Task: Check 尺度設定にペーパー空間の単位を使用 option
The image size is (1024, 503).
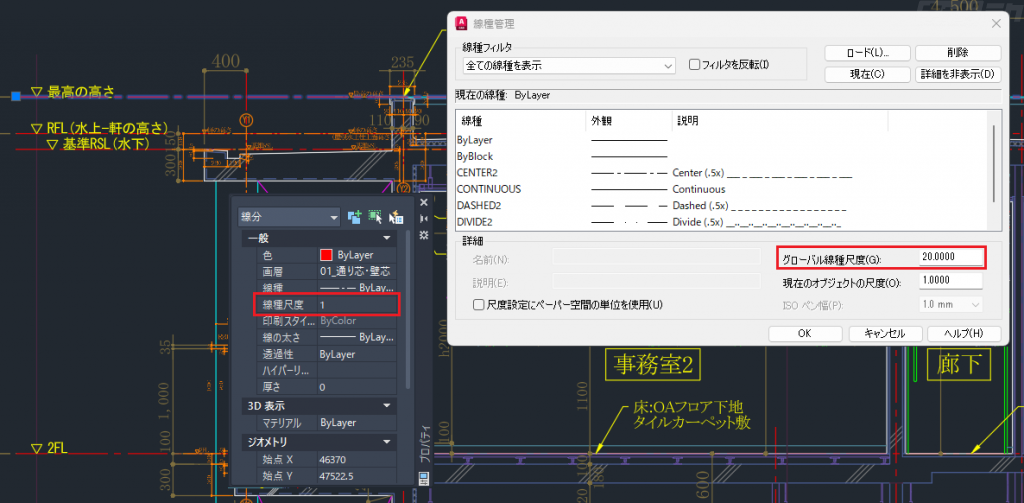Action: [x=478, y=304]
